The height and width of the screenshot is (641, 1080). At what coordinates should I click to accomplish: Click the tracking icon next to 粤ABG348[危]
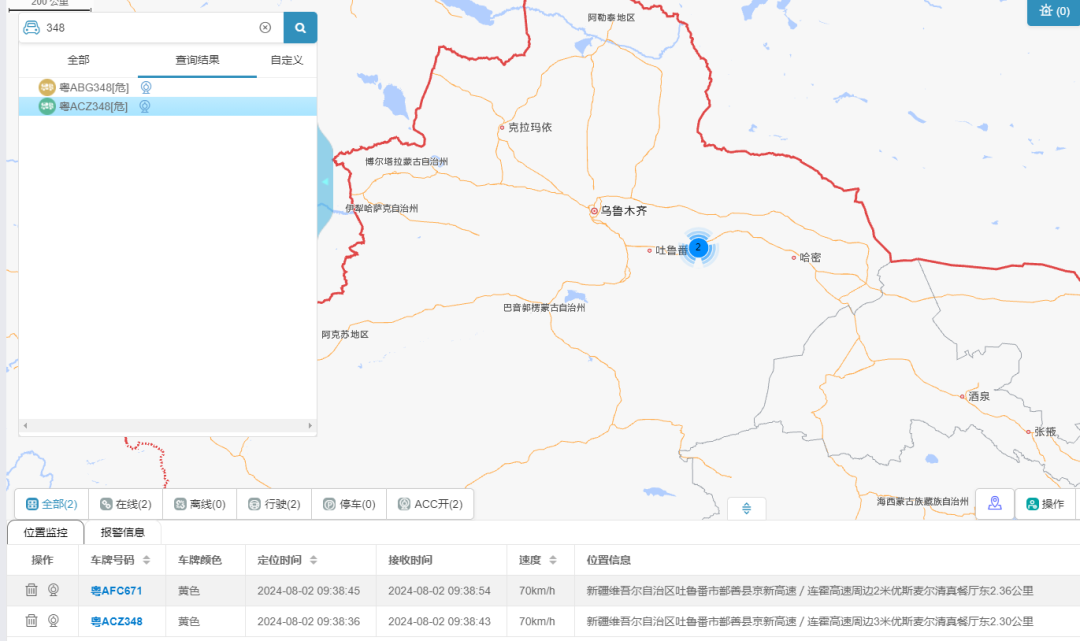pos(146,88)
